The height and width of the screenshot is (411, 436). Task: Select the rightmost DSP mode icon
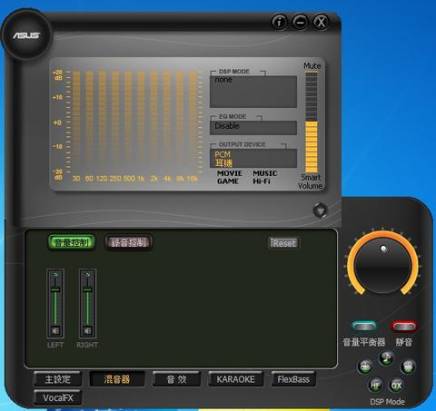[408, 367]
